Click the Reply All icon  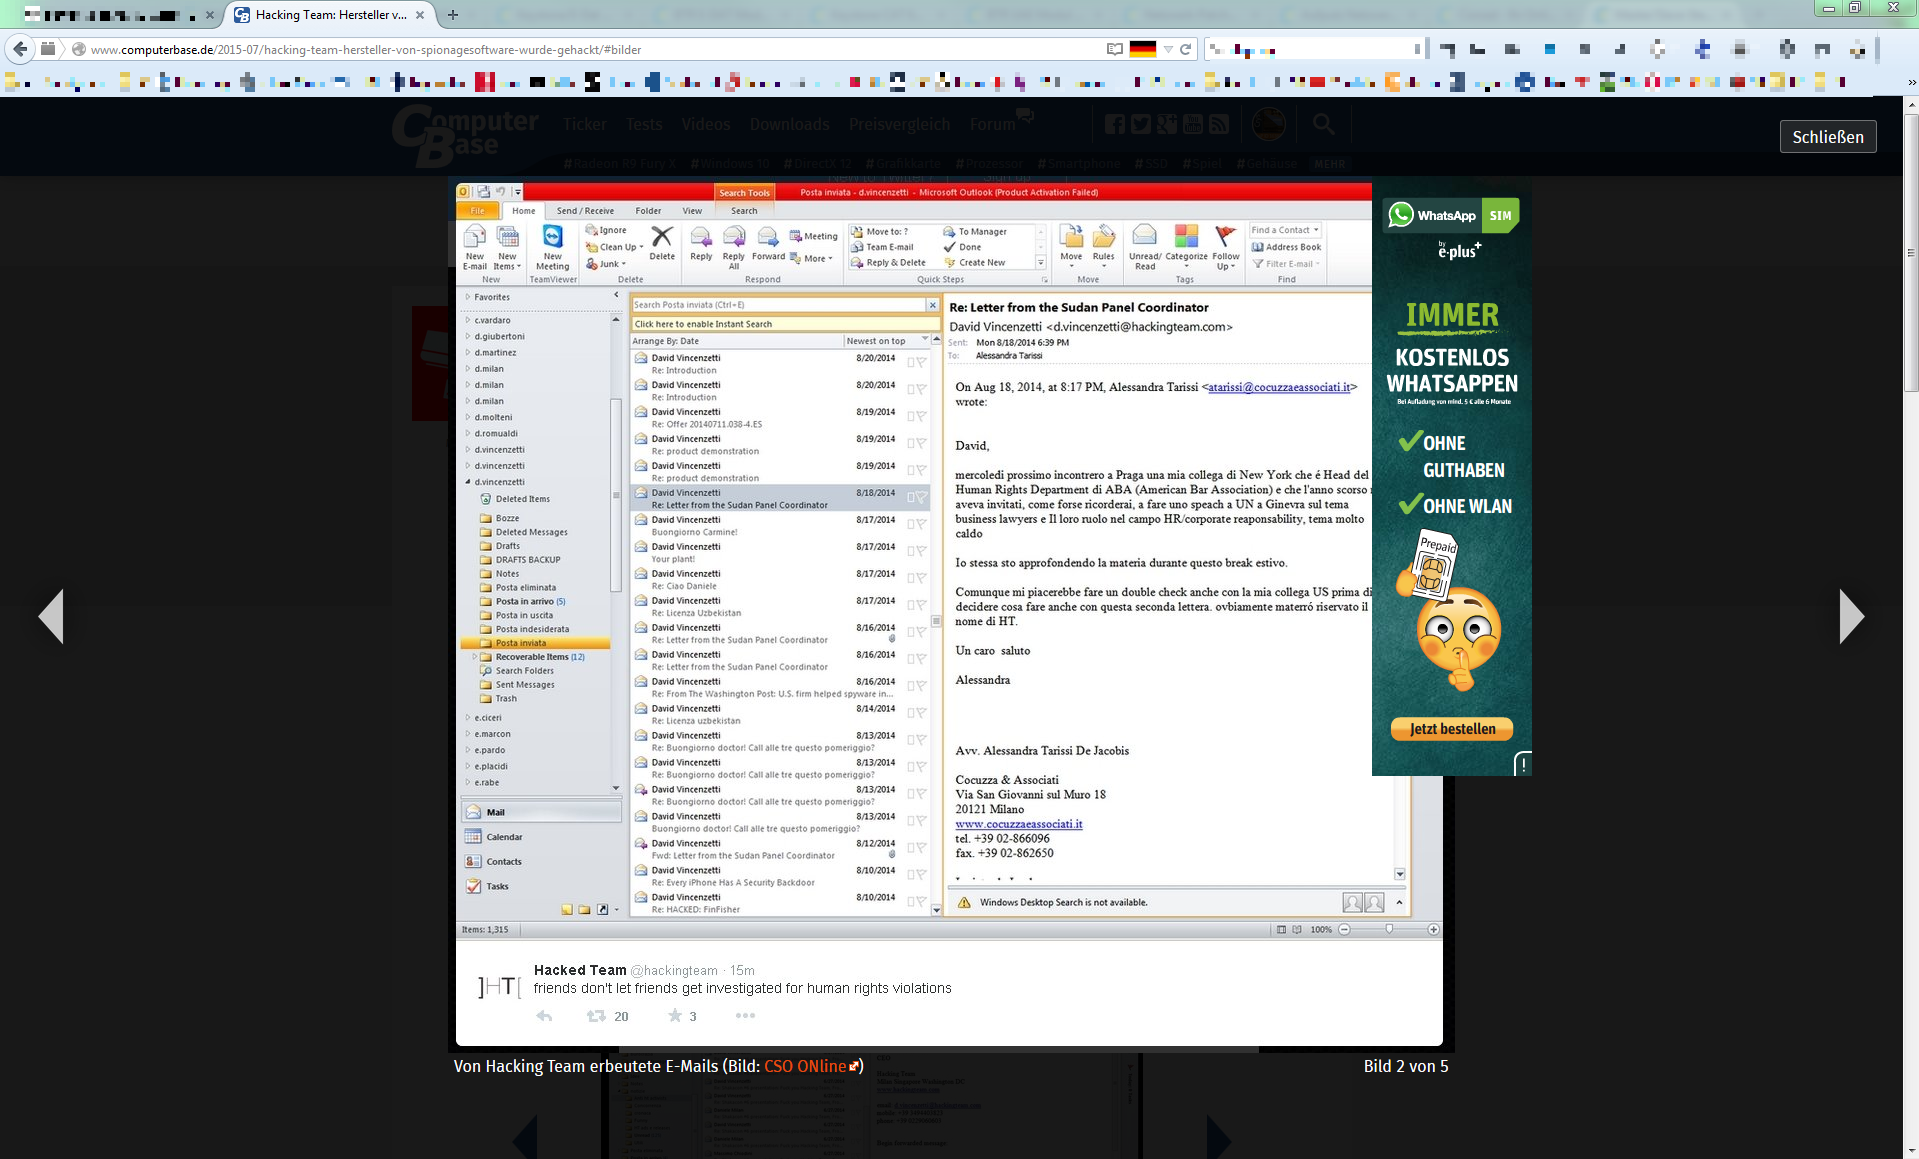(734, 237)
